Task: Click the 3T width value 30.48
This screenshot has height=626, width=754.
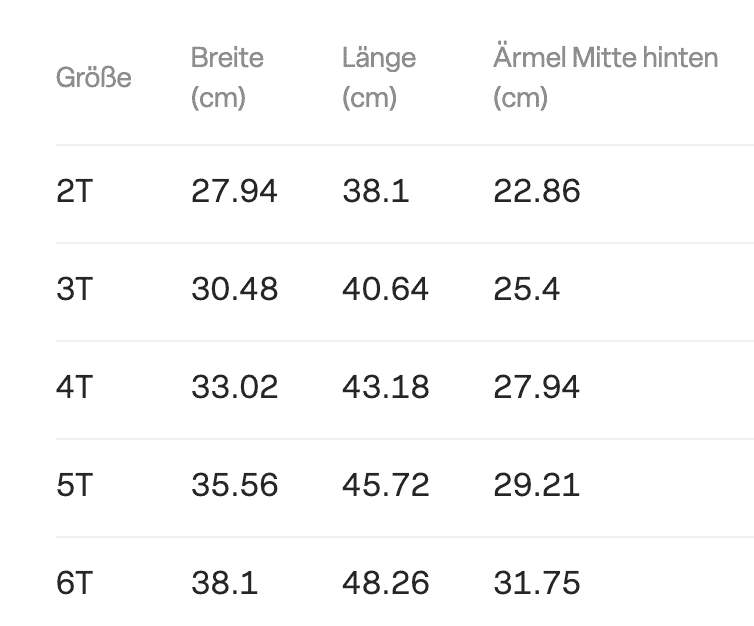Action: click(x=234, y=289)
